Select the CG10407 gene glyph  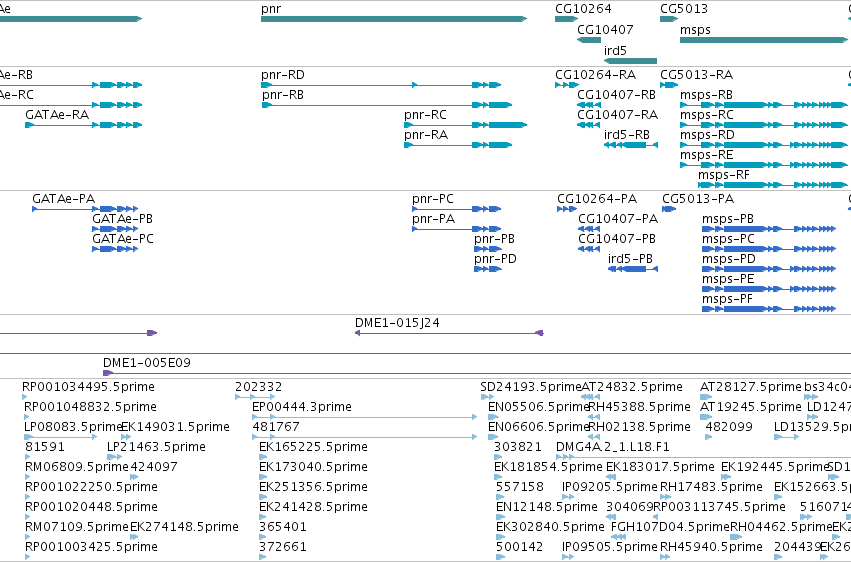[589, 40]
